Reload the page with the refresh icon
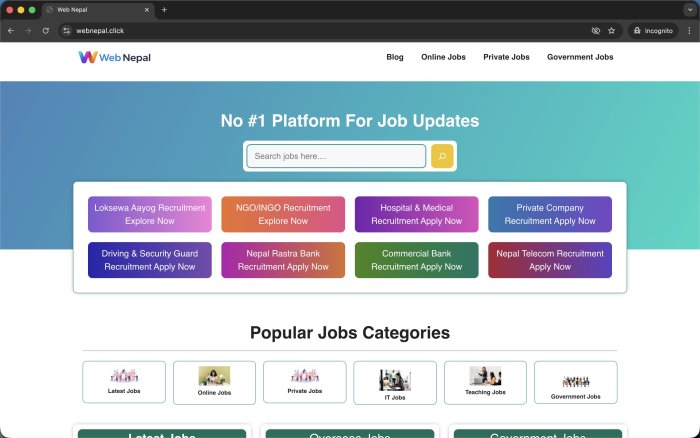The height and width of the screenshot is (438, 700). [46, 31]
